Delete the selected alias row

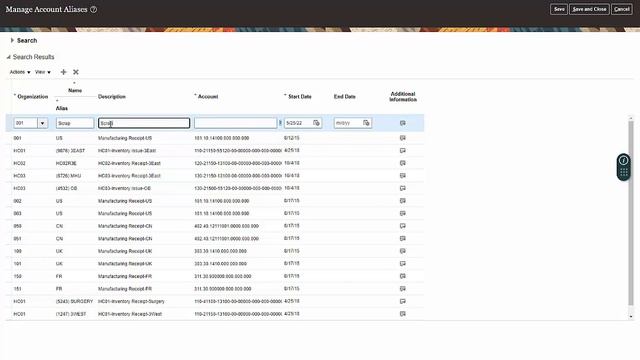click(76, 72)
